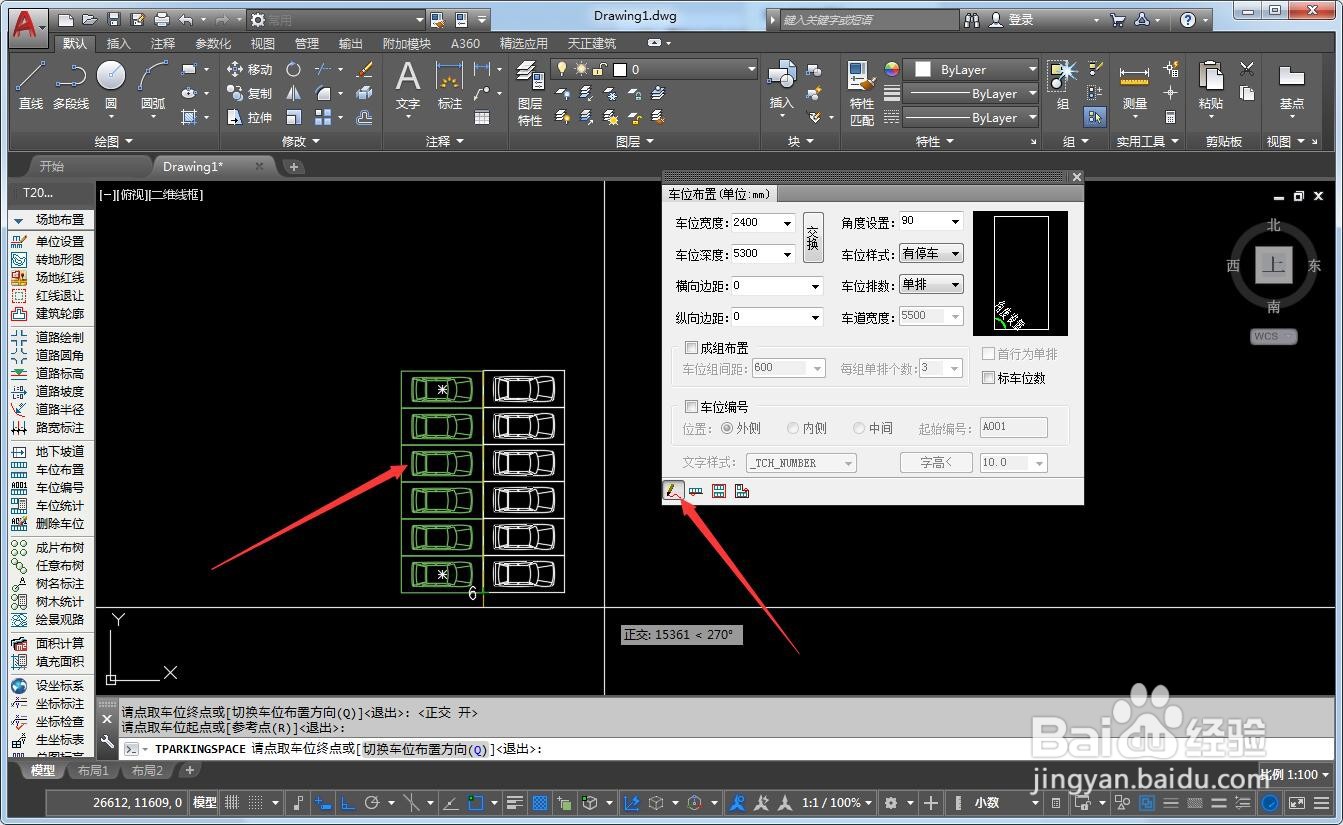This screenshot has width=1343, height=825.
Task: Open 车位布置 in the left sidebar
Action: (47, 469)
